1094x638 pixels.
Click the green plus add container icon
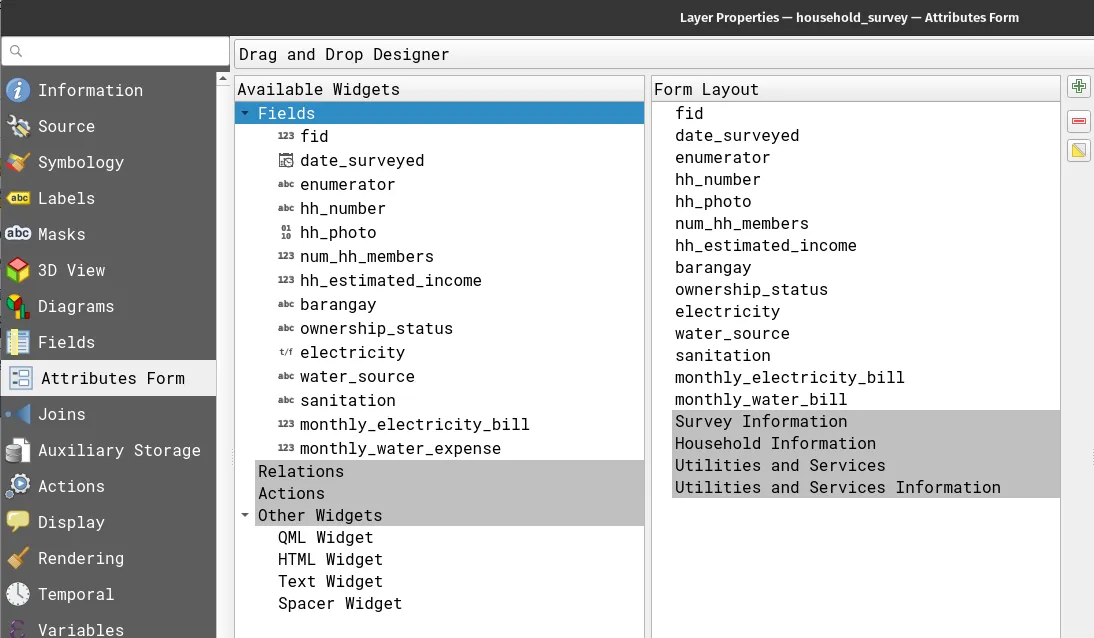1078,87
